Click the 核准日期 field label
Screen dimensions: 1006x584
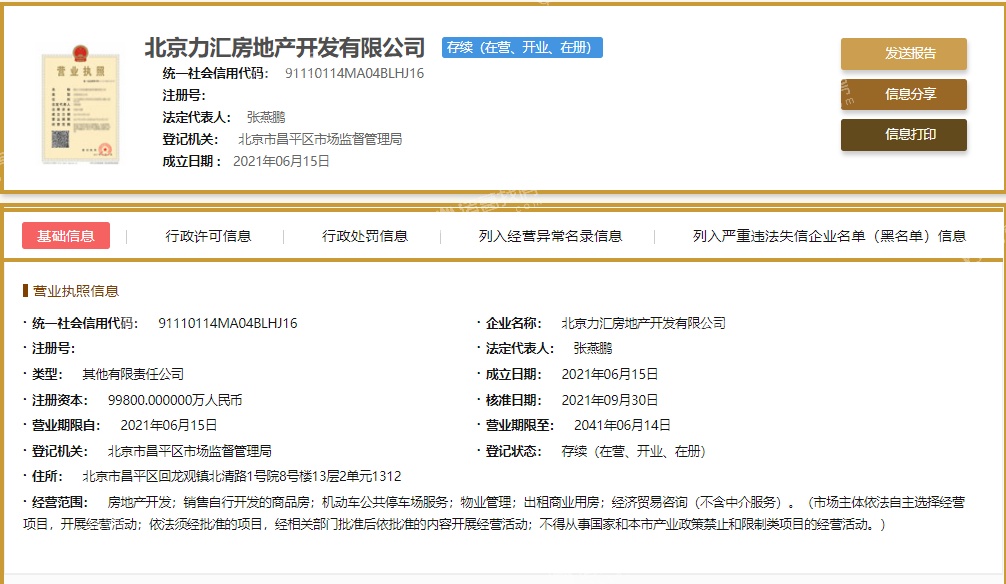pyautogui.click(x=513, y=400)
